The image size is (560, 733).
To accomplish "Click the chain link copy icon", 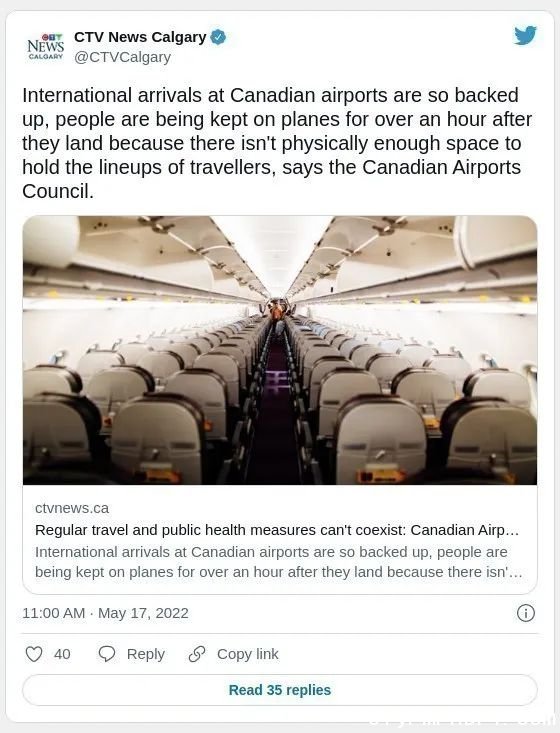I will click(x=197, y=654).
